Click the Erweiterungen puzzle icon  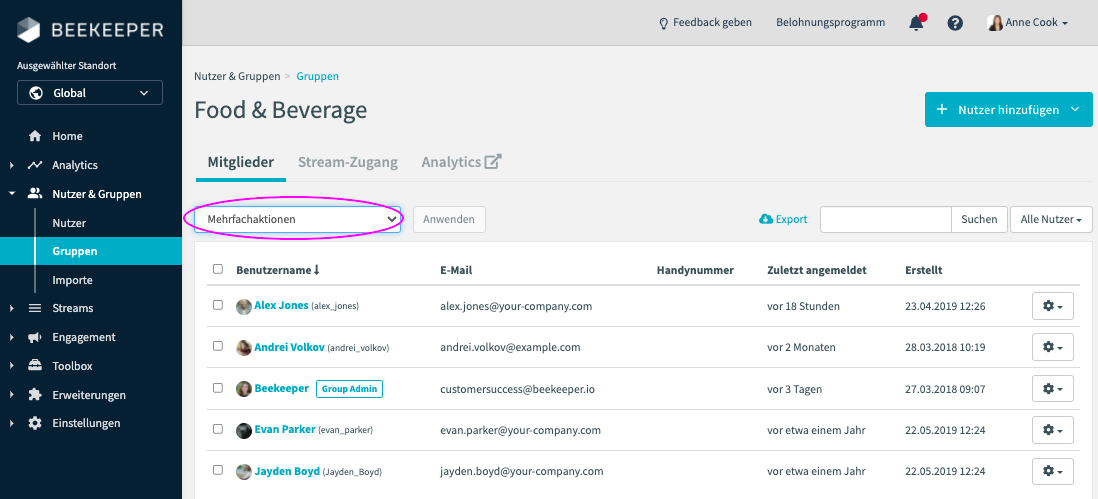click(x=35, y=395)
